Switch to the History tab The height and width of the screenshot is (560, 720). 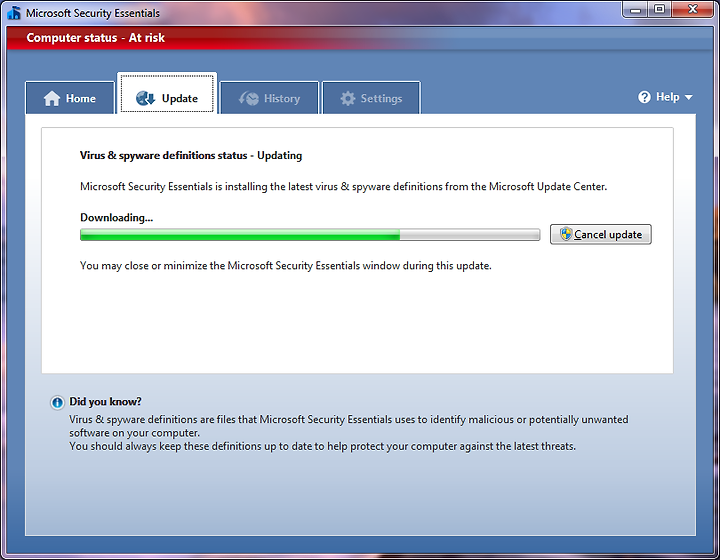point(269,98)
